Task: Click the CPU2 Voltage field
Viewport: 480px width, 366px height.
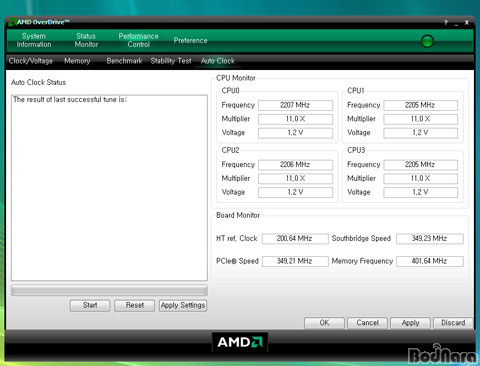Action: point(295,192)
